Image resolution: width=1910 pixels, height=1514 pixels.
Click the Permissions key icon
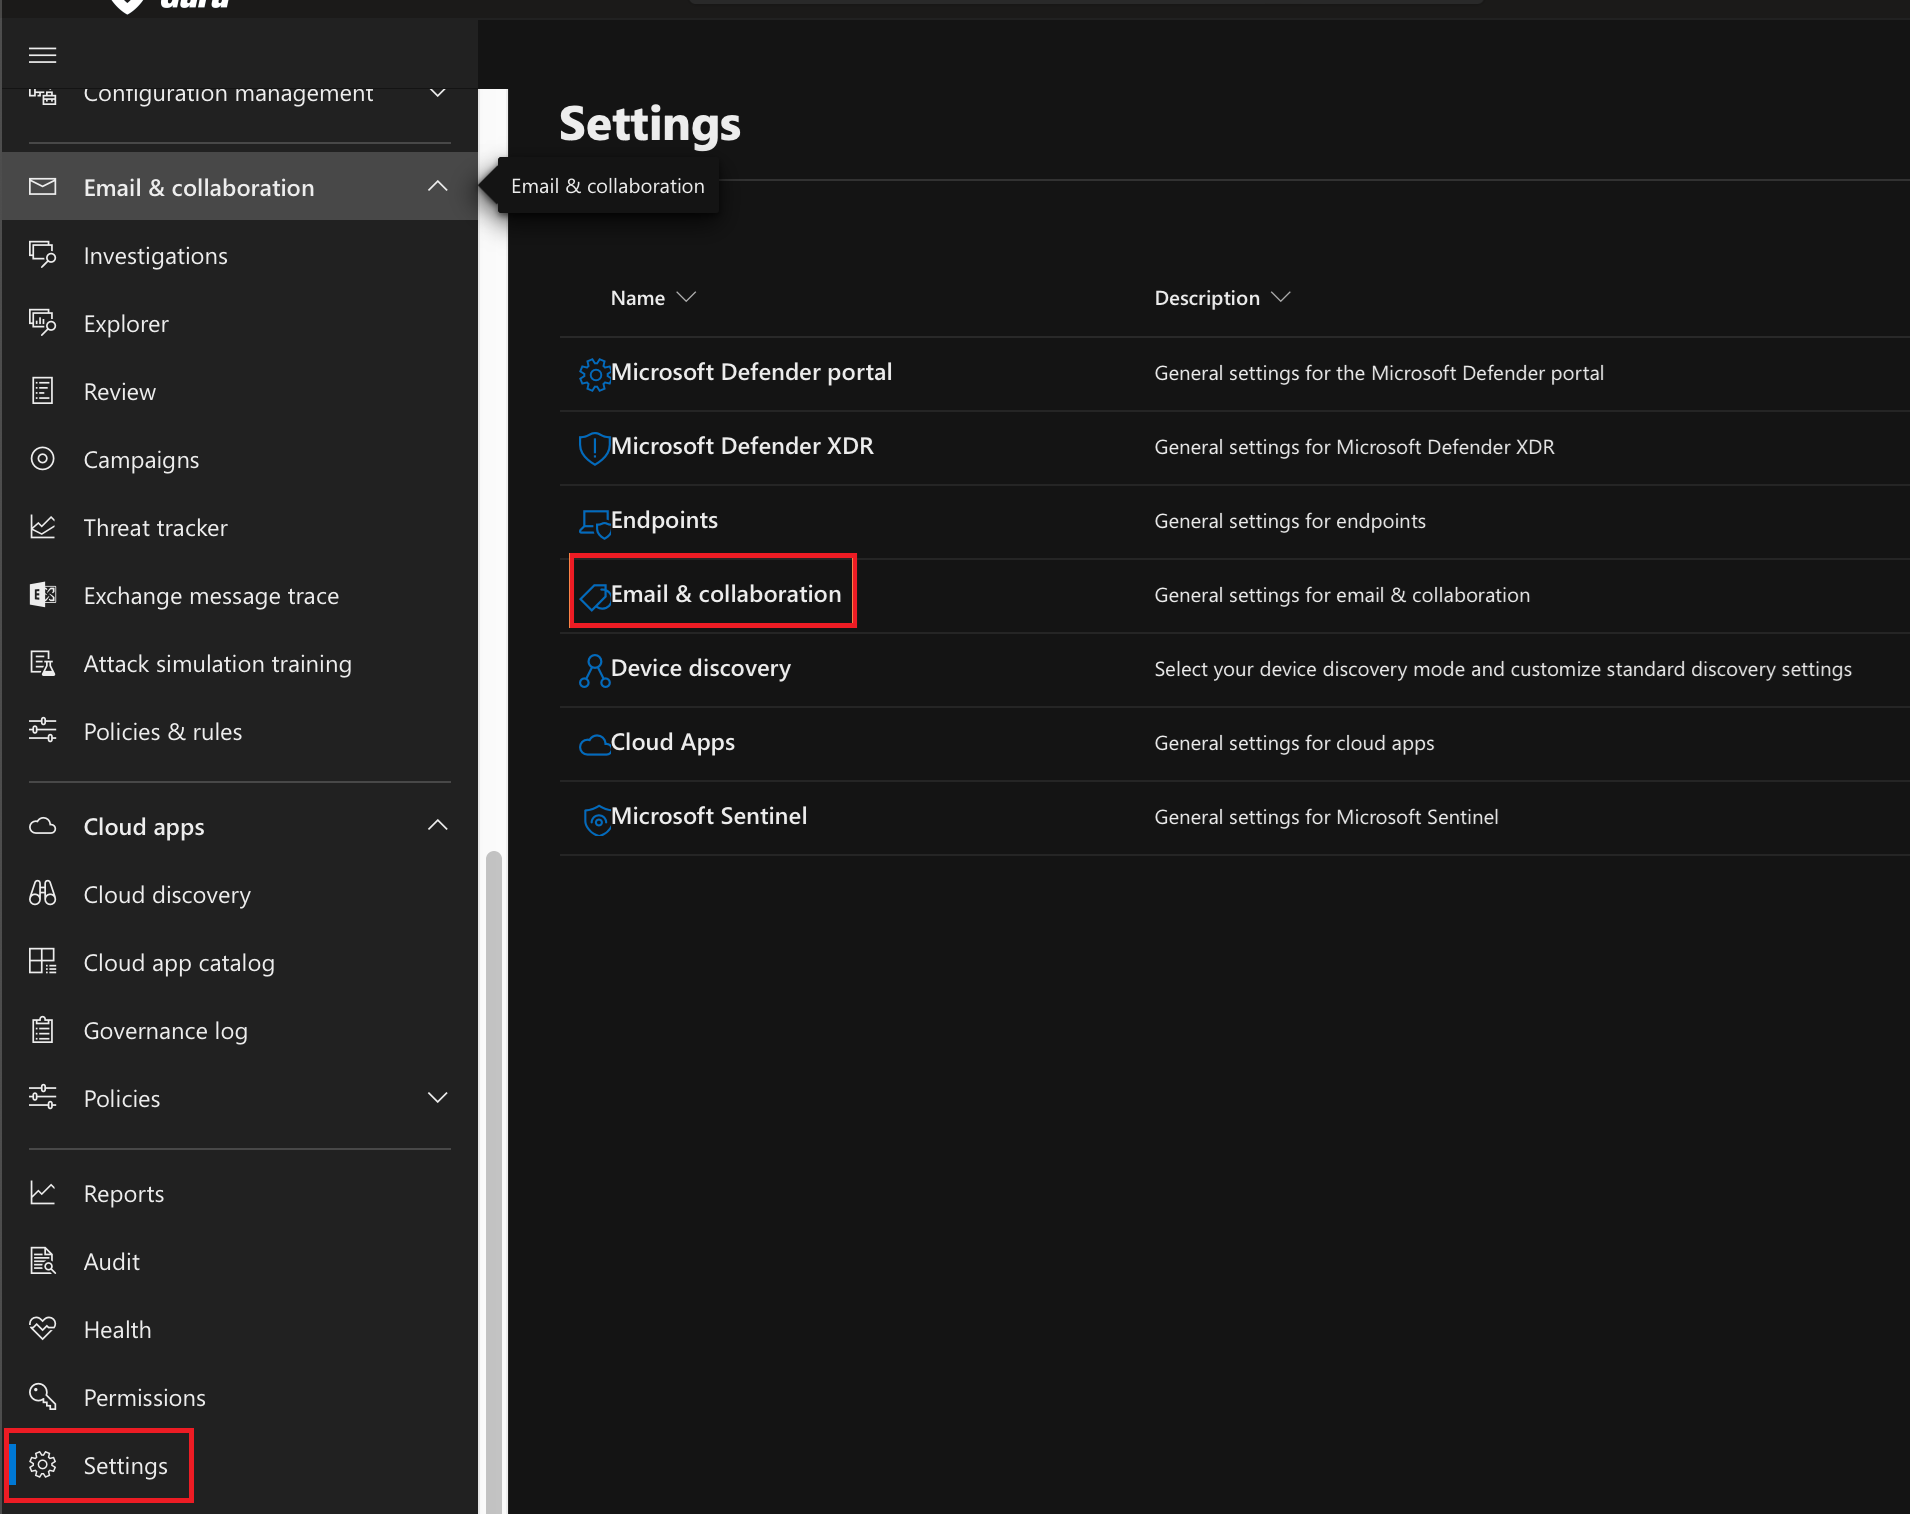[42, 1397]
